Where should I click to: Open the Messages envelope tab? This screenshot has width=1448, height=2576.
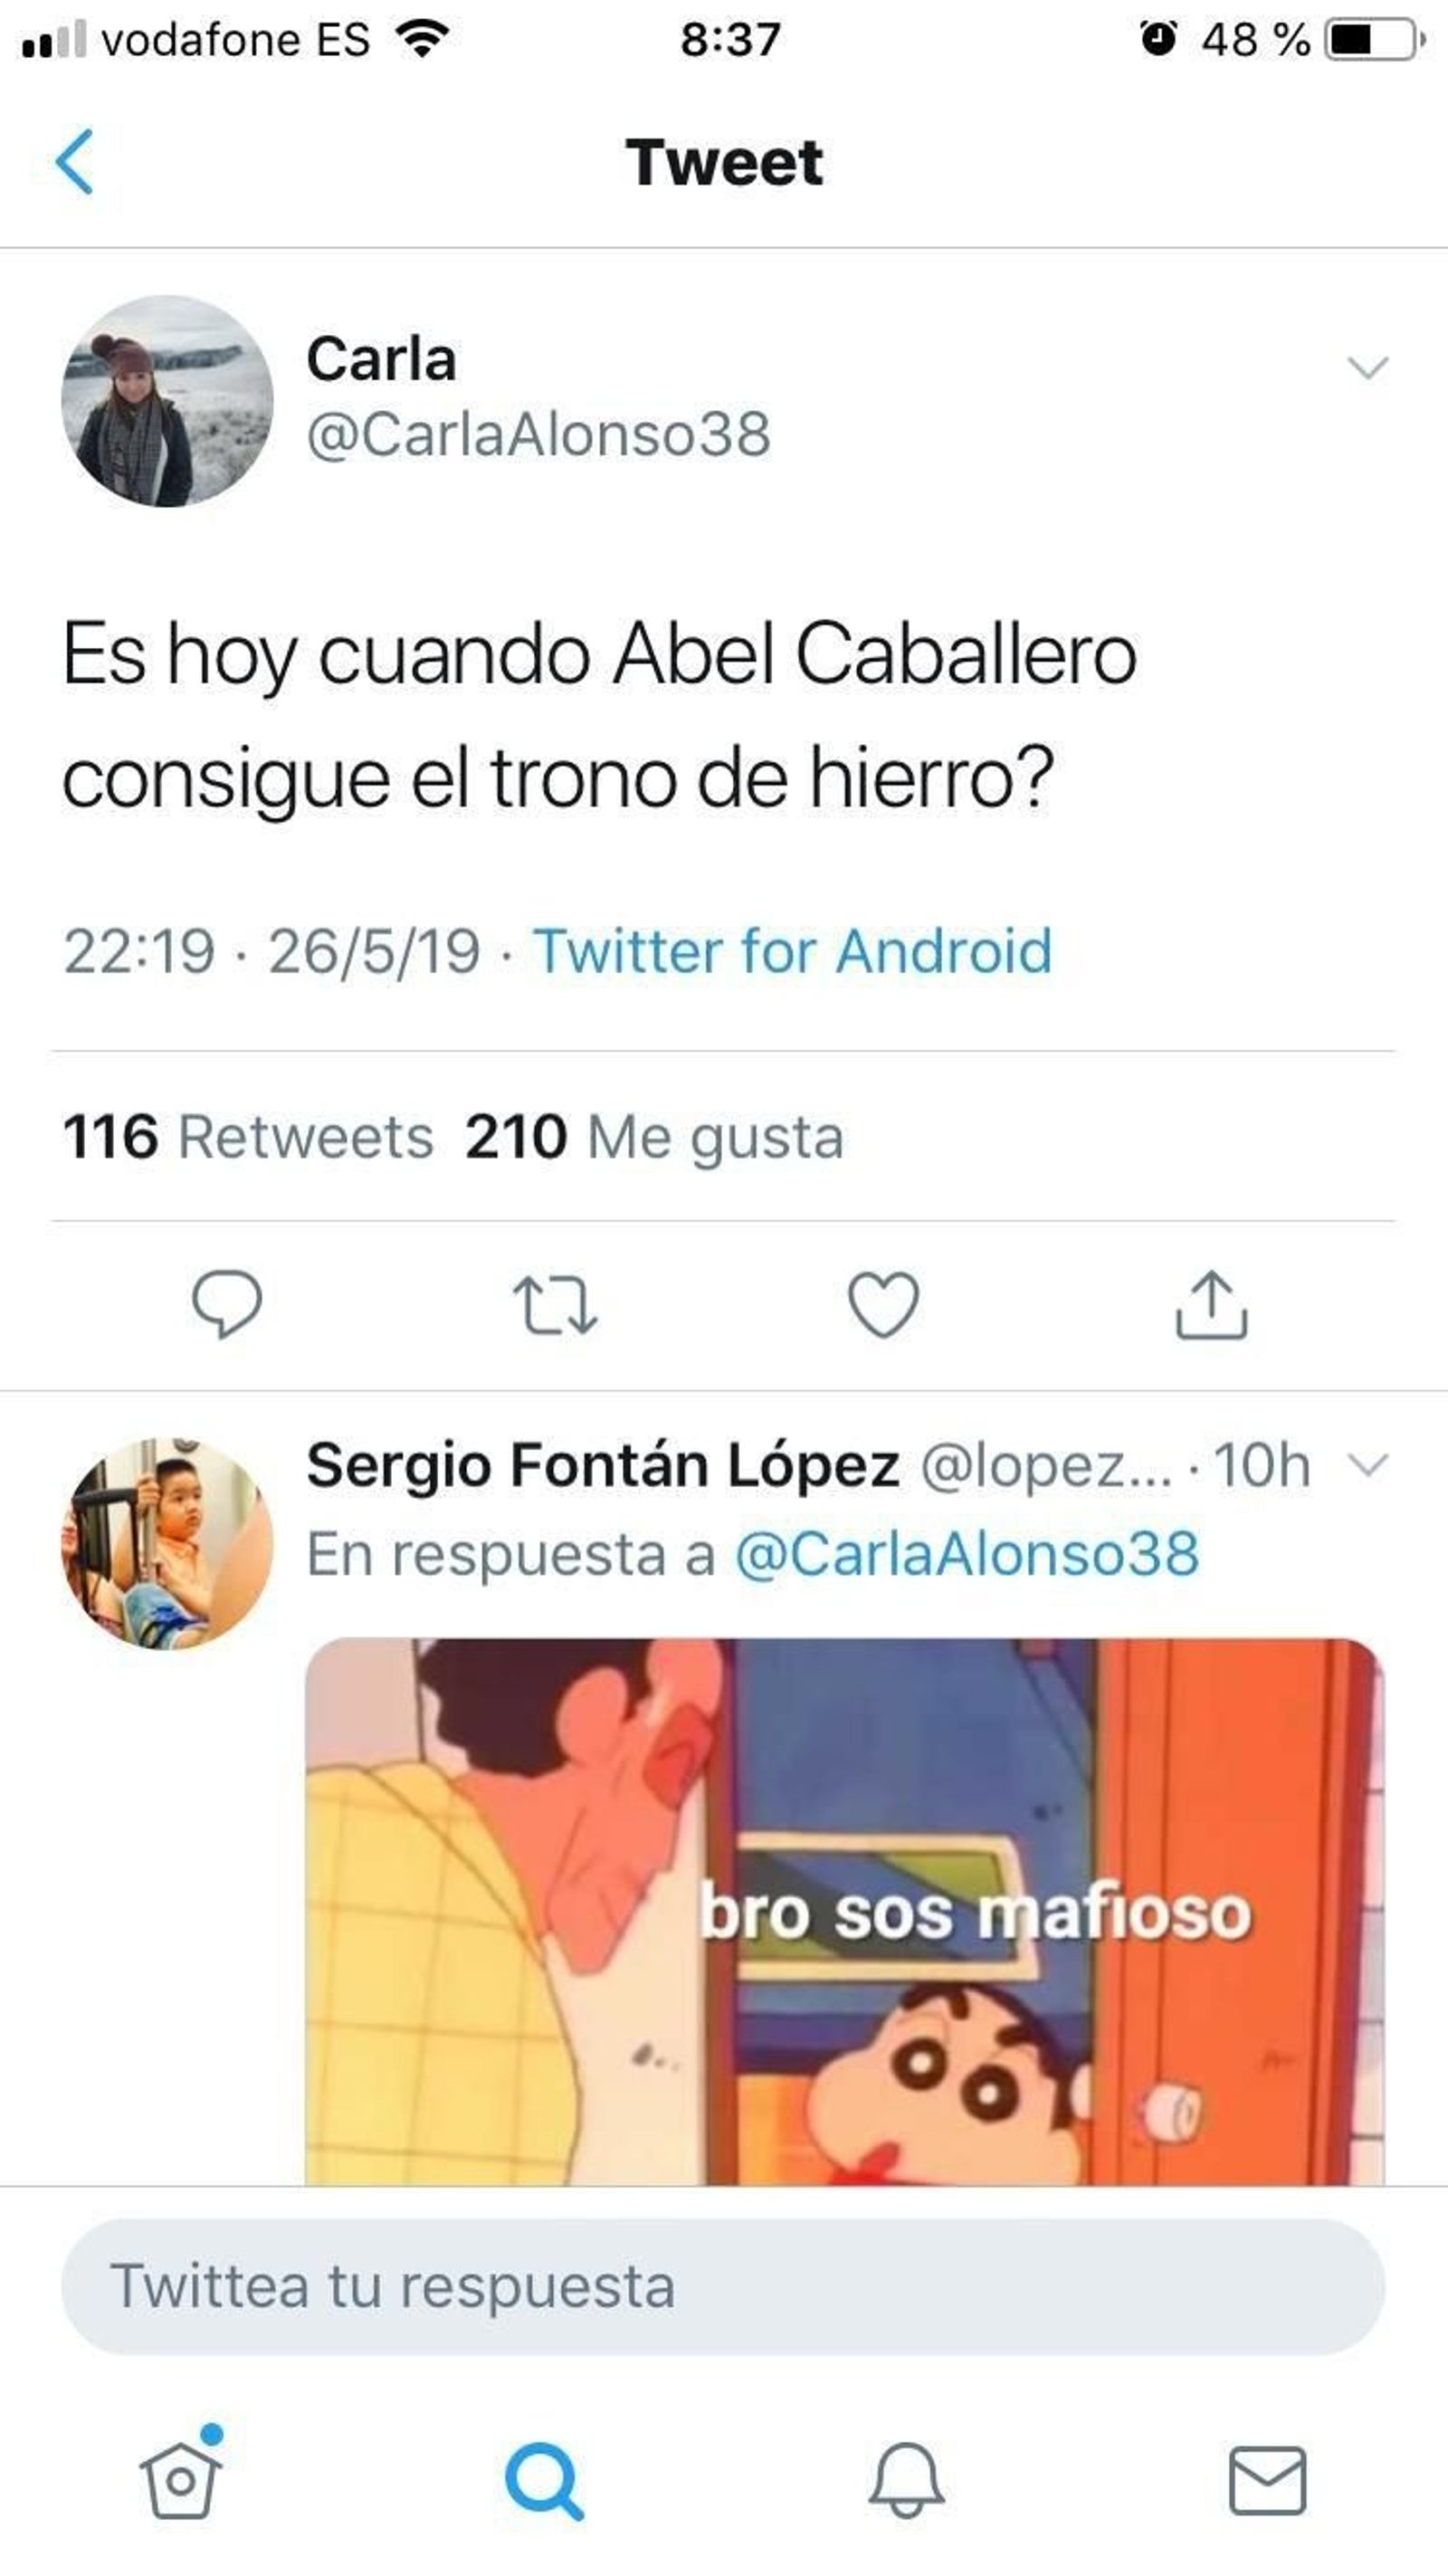1267,2481
